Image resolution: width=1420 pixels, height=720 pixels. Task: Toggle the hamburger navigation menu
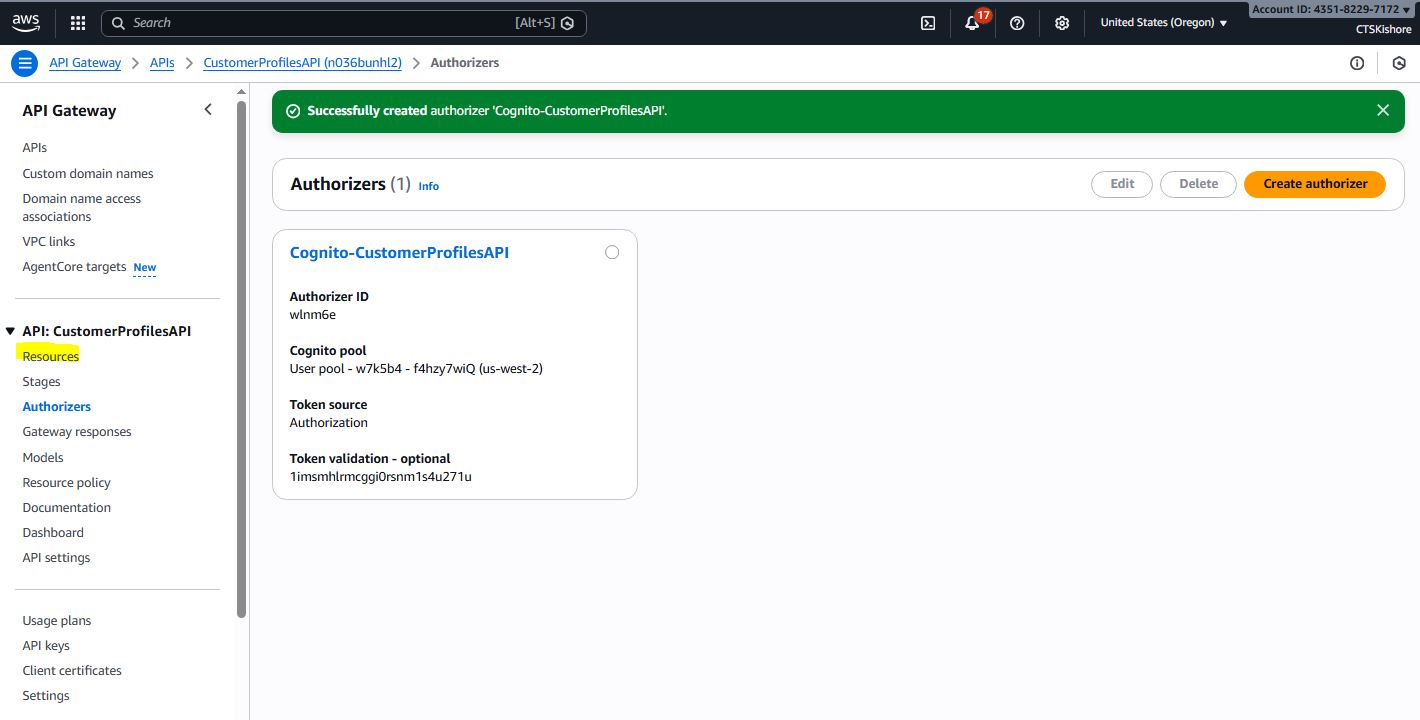[x=24, y=63]
